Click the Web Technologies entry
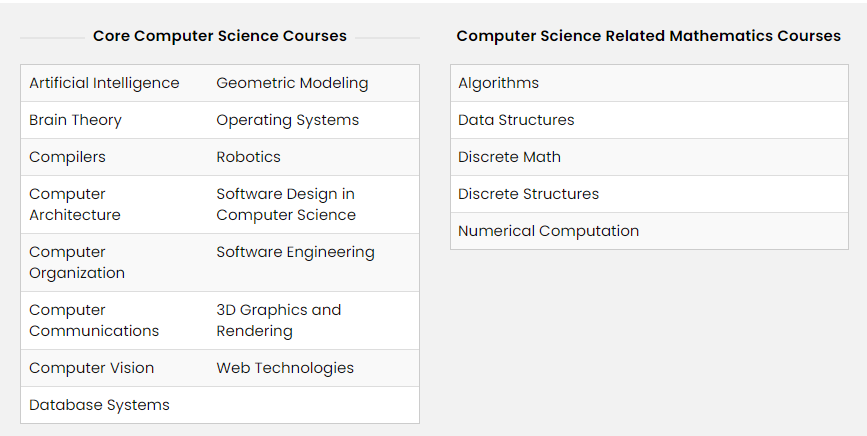This screenshot has width=867, height=436. click(285, 368)
